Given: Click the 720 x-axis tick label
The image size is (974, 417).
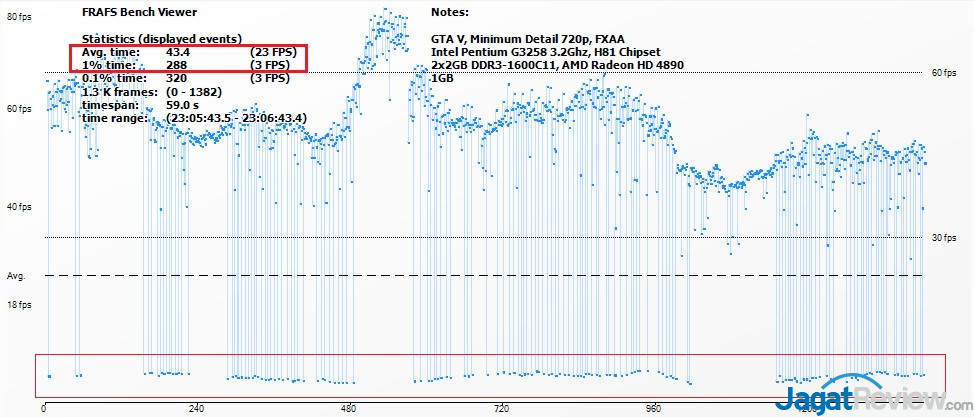Looking at the screenshot, I should point(501,408).
